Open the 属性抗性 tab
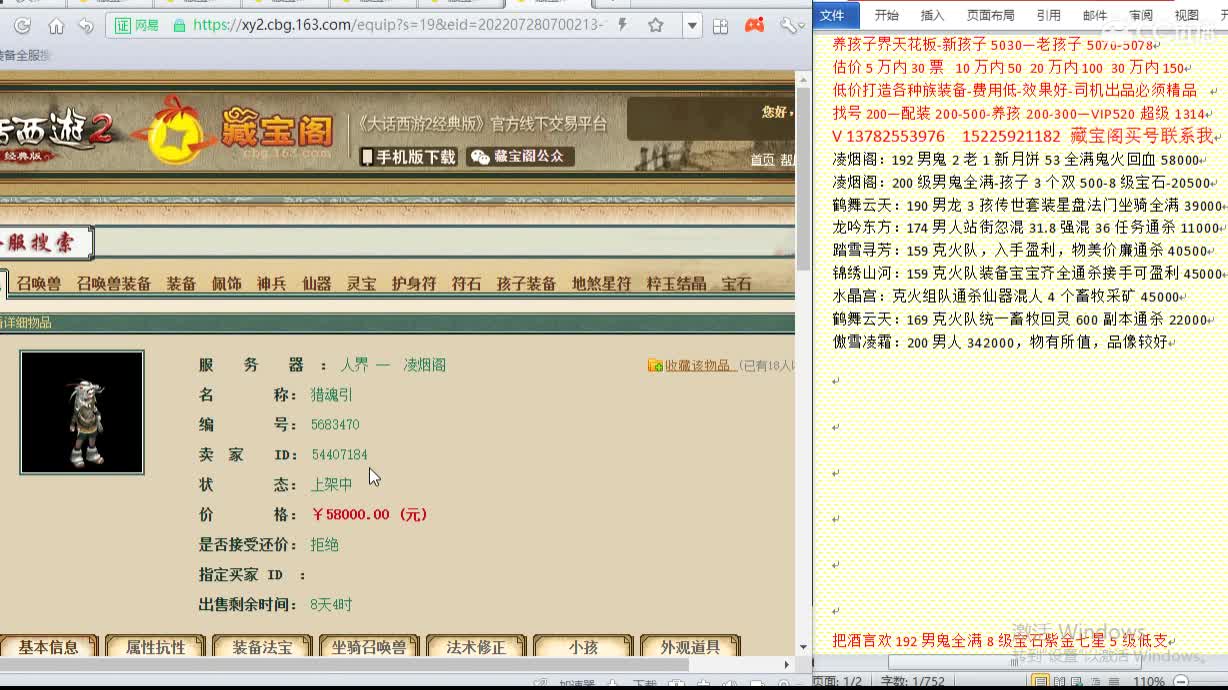Screen dimensions: 1228x690 click(156, 647)
